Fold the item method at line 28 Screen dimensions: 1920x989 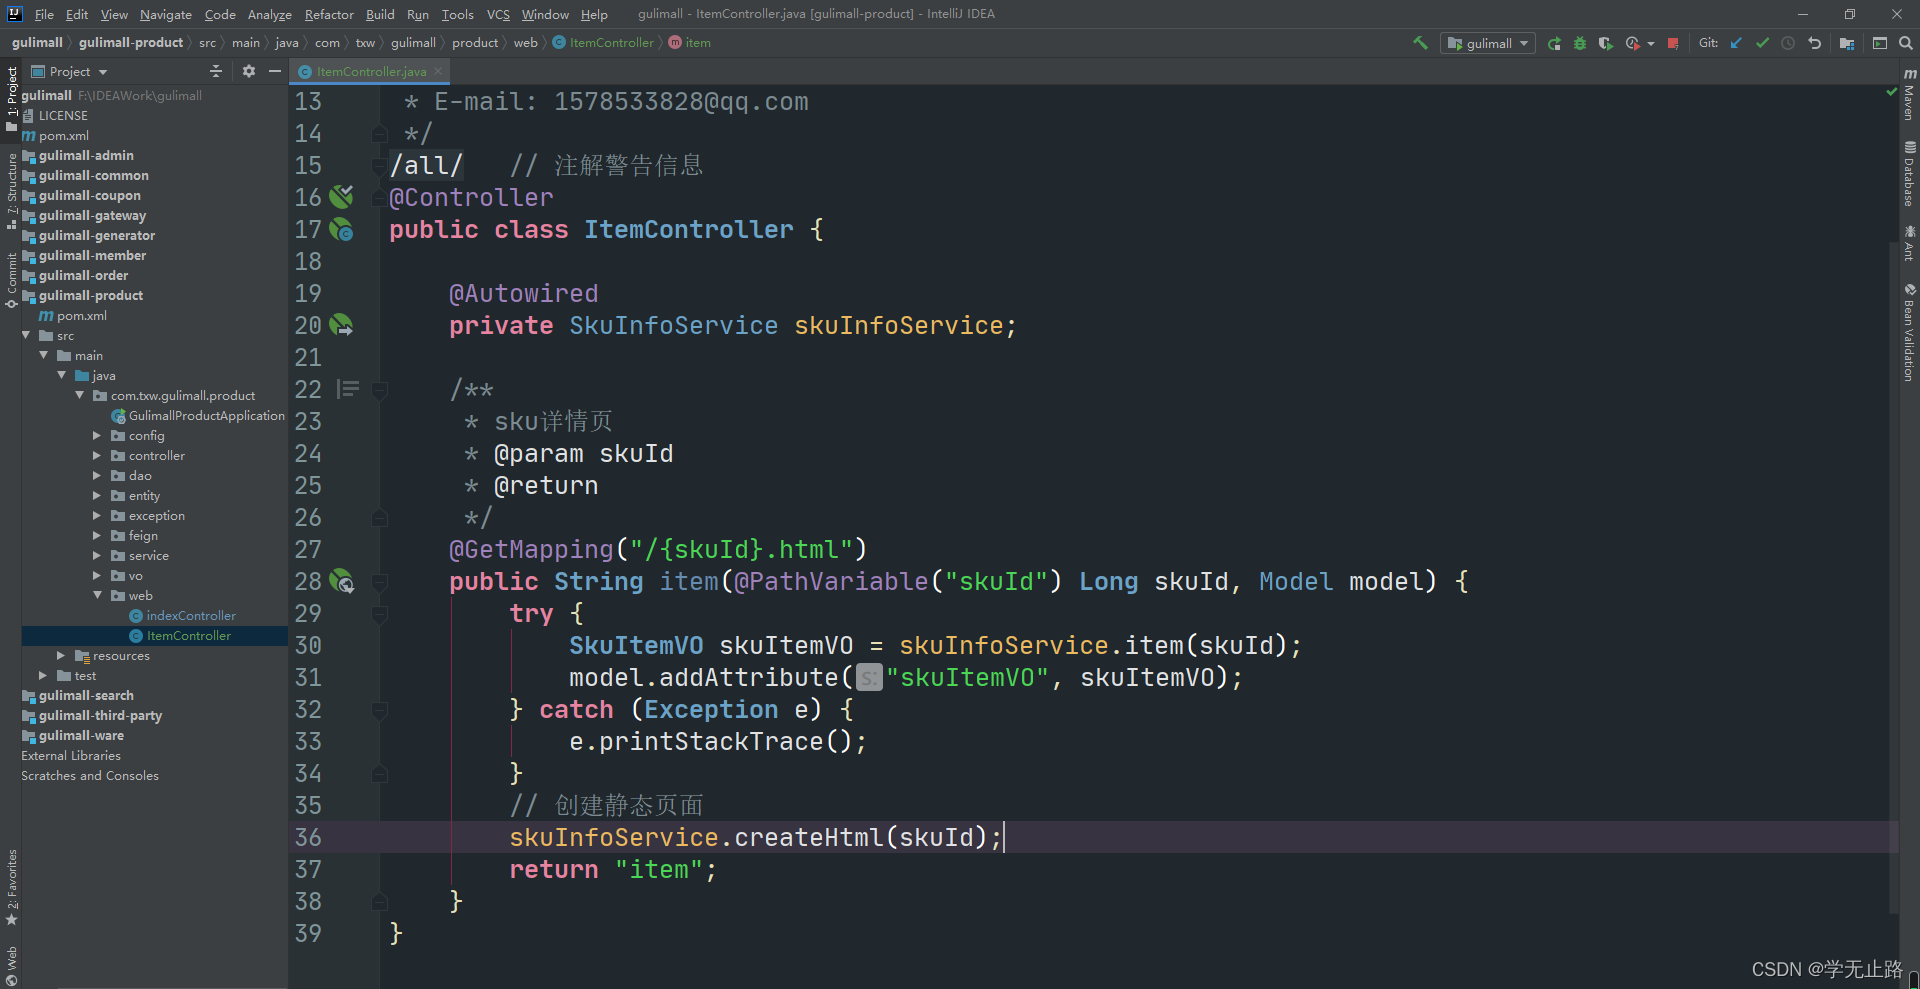[380, 582]
